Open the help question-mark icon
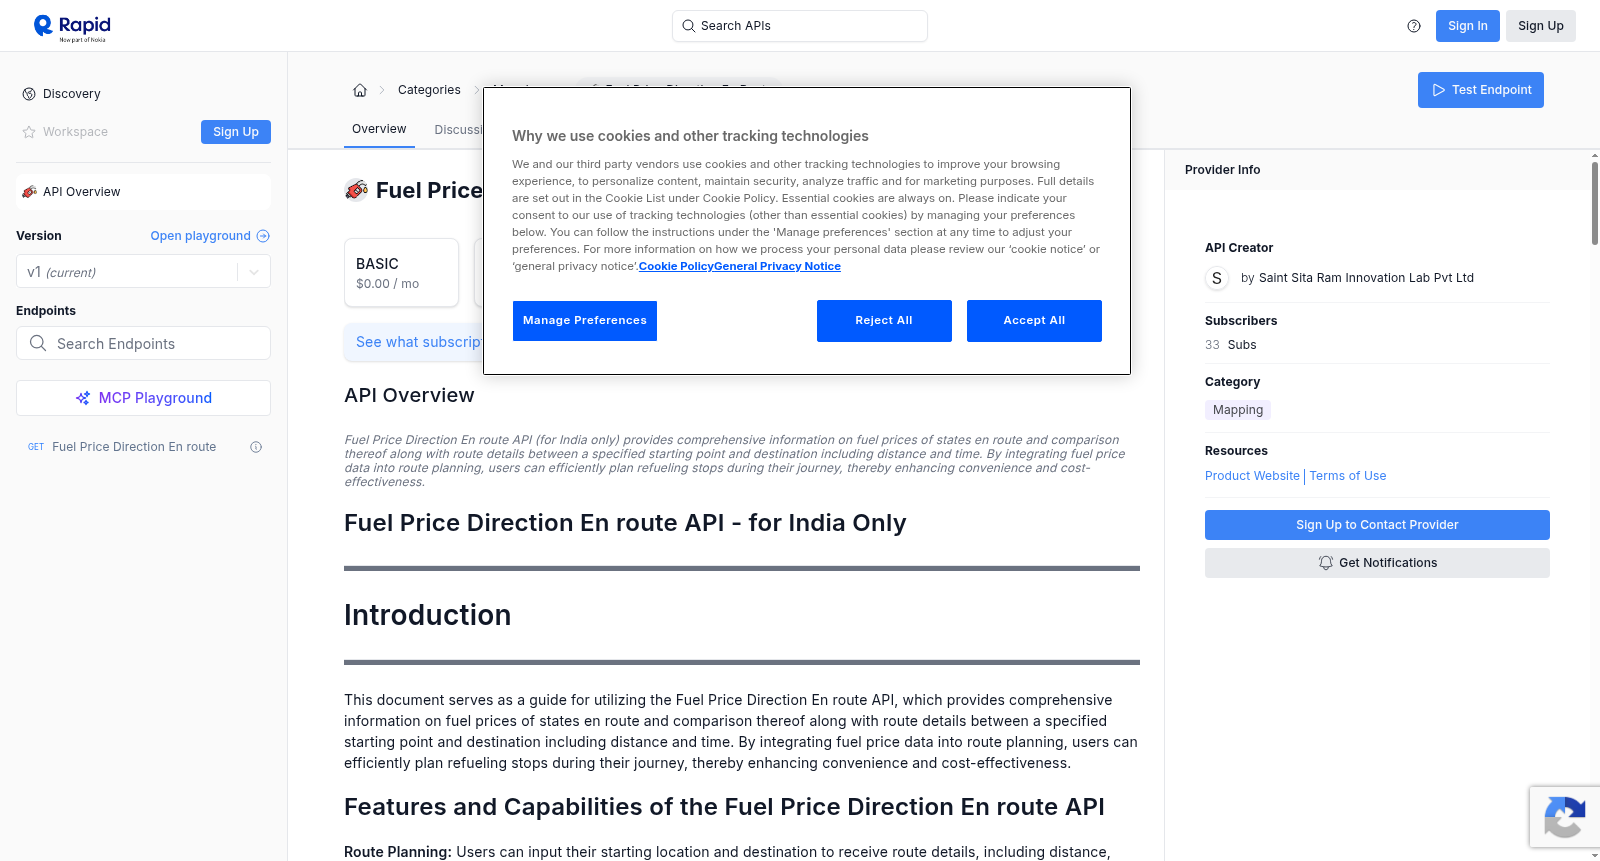The width and height of the screenshot is (1600, 861). pyautogui.click(x=1414, y=26)
